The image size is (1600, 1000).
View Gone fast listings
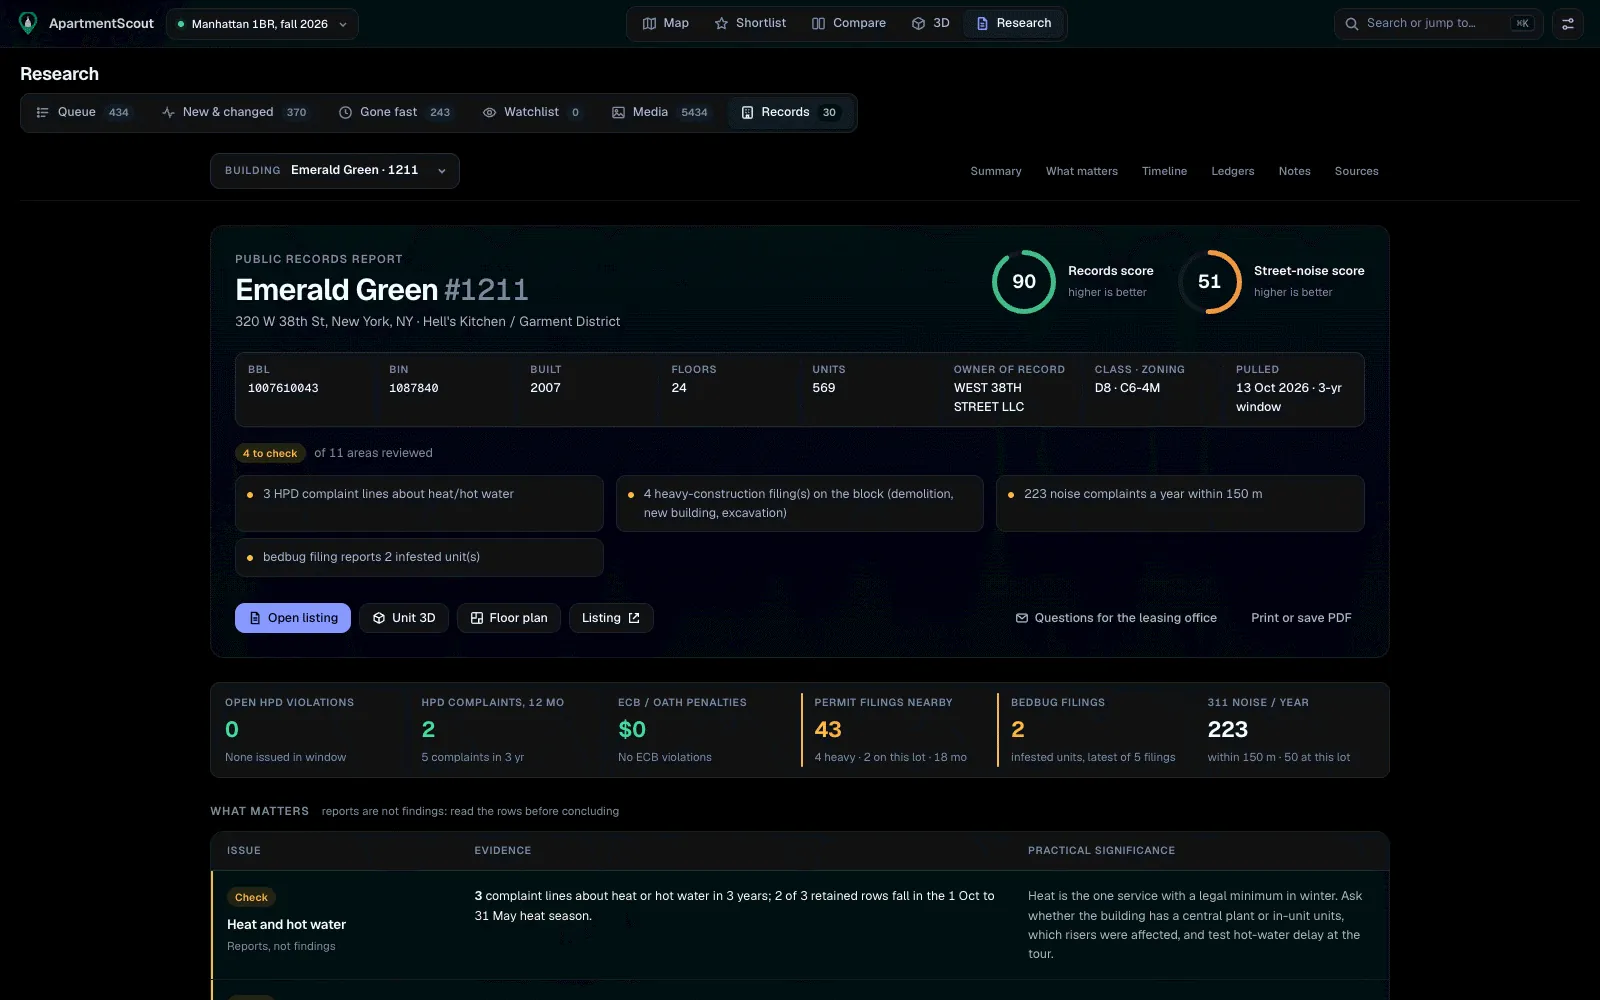(395, 112)
